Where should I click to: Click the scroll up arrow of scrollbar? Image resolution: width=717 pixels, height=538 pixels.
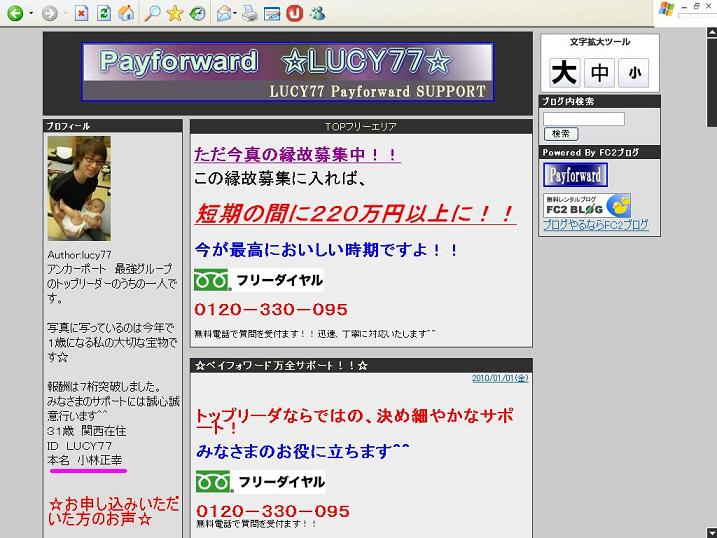tap(712, 32)
